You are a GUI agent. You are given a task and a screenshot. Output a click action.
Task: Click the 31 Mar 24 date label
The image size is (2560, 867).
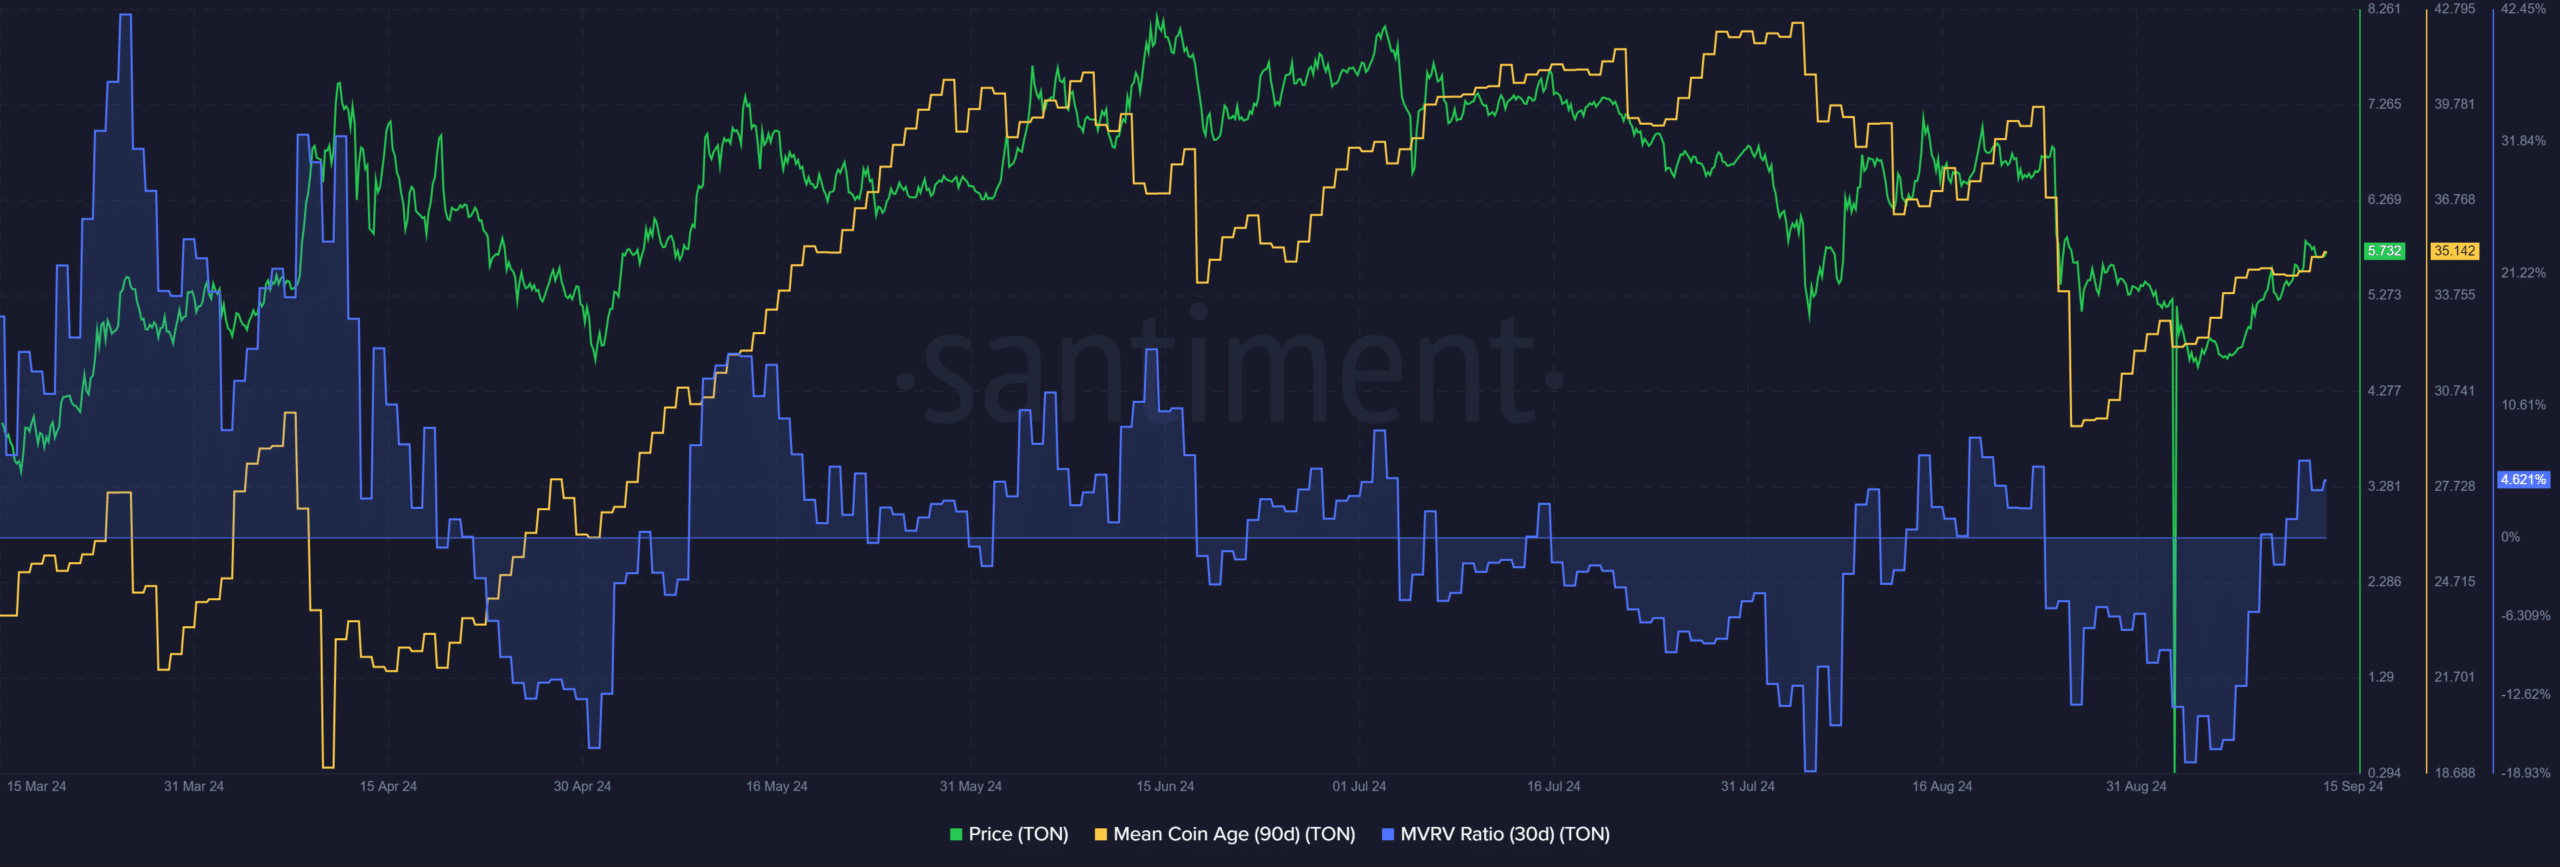coord(194,786)
